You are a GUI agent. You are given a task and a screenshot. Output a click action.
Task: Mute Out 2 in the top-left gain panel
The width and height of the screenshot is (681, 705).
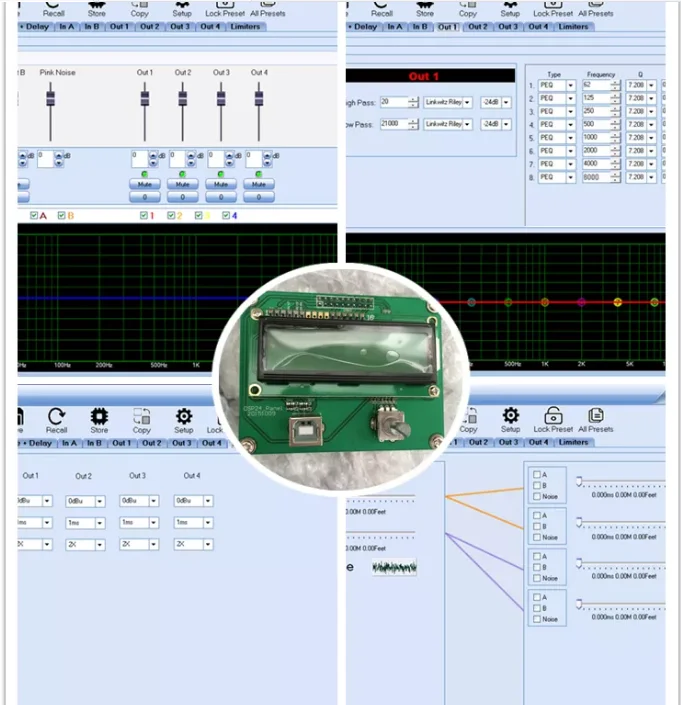click(182, 184)
